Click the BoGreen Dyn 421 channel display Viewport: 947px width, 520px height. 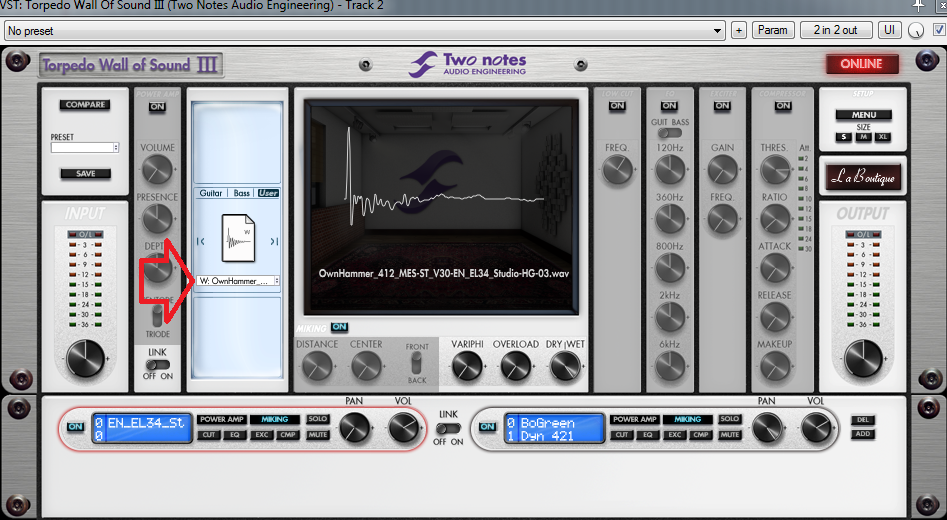click(554, 428)
